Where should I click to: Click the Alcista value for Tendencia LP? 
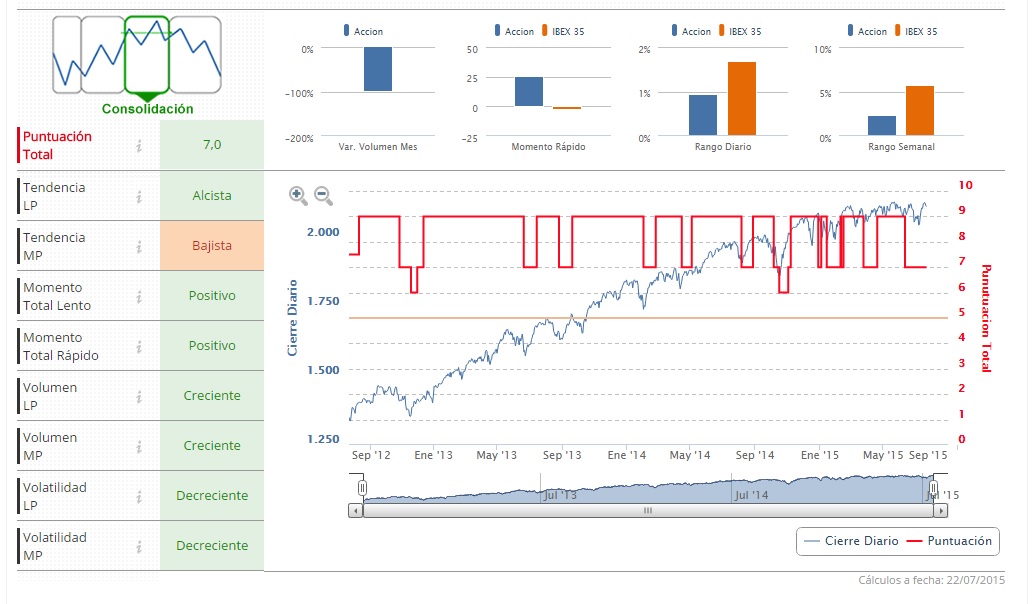point(212,195)
